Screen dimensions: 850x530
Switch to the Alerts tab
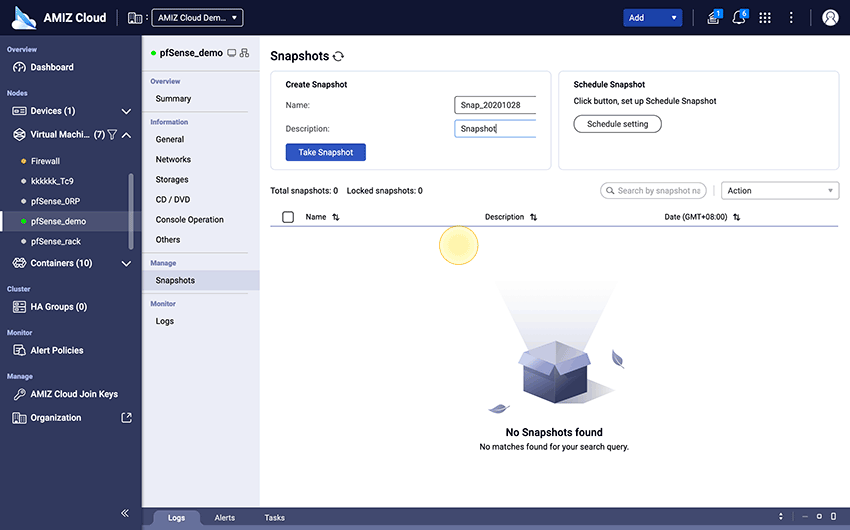tap(225, 518)
